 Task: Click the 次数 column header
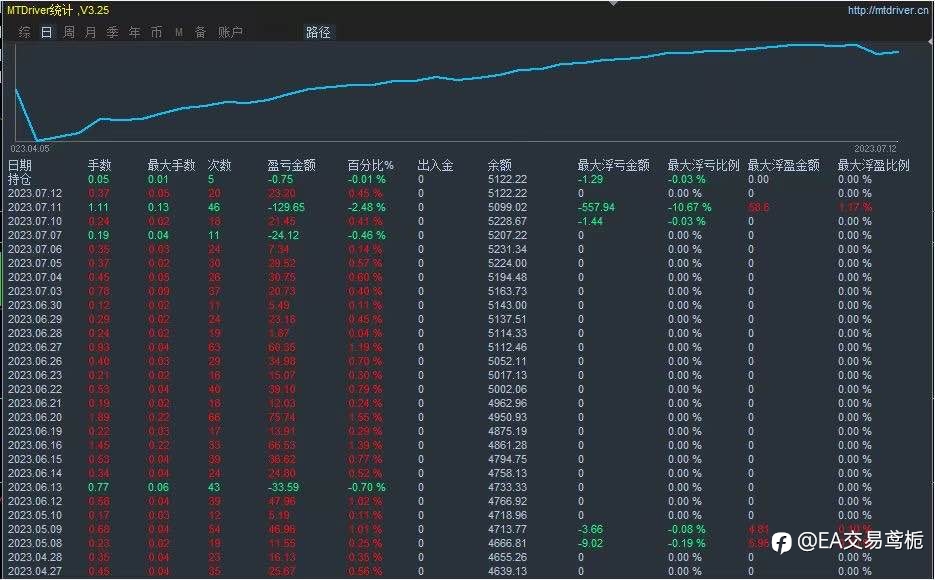tap(219, 165)
